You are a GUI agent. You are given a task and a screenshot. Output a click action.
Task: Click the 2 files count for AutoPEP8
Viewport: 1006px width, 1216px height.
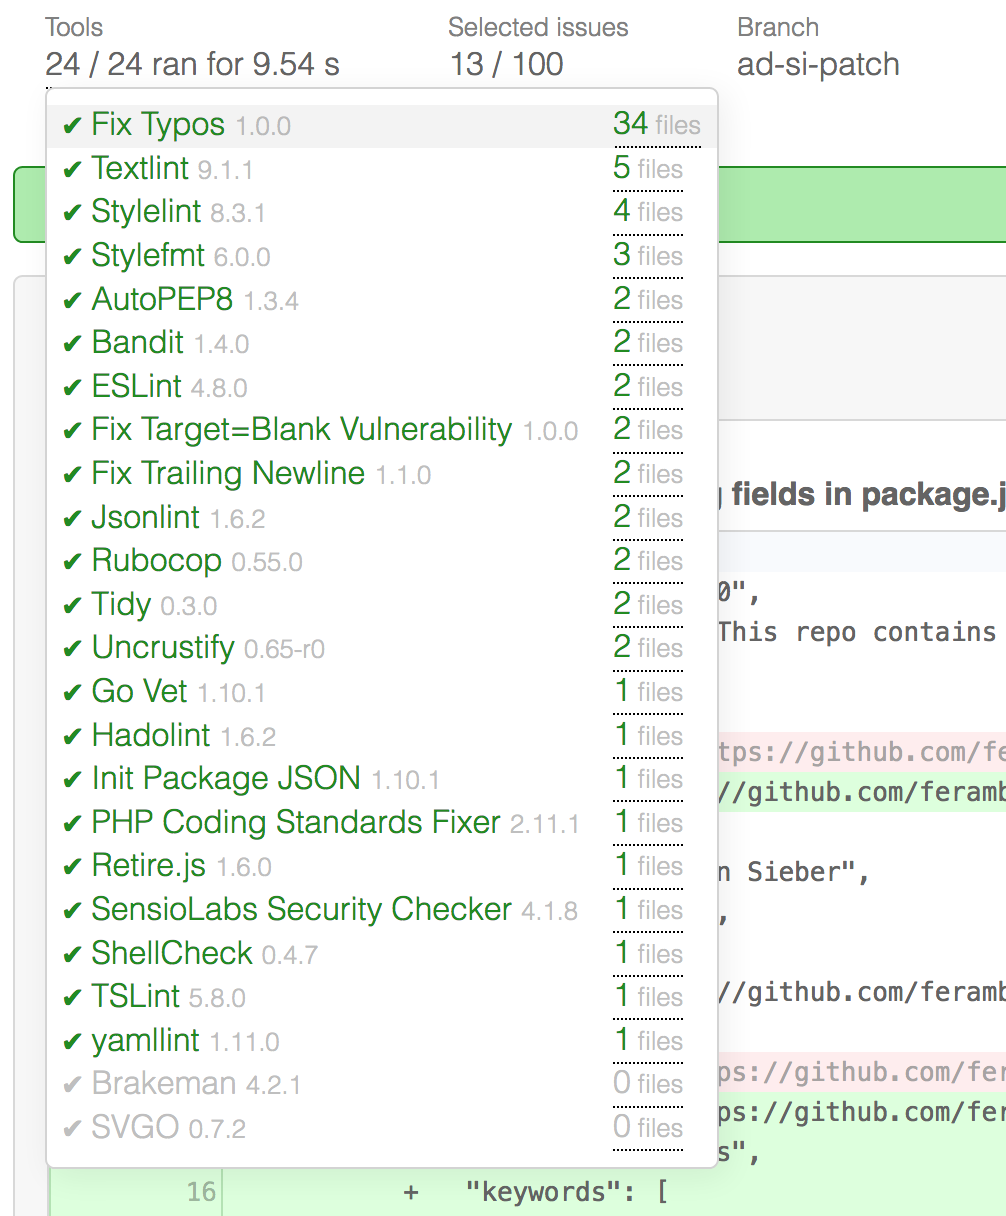pyautogui.click(x=648, y=299)
